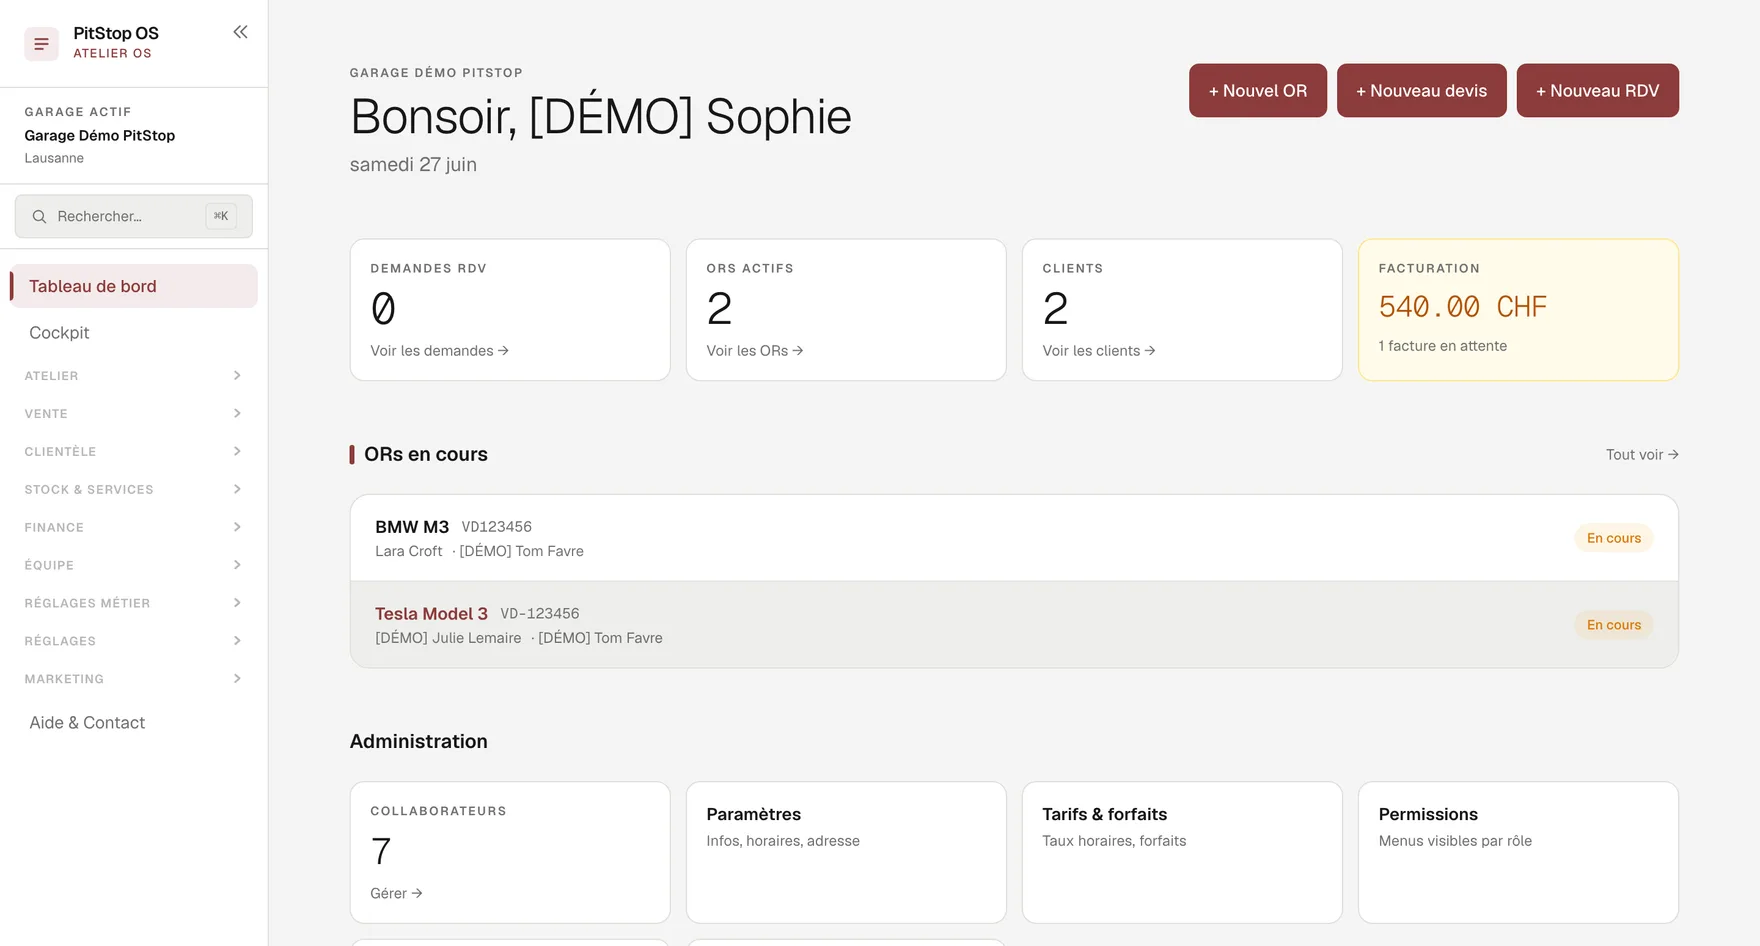Open Tout voir link for ORs en cours
Viewport: 1760px width, 946px height.
1642,455
